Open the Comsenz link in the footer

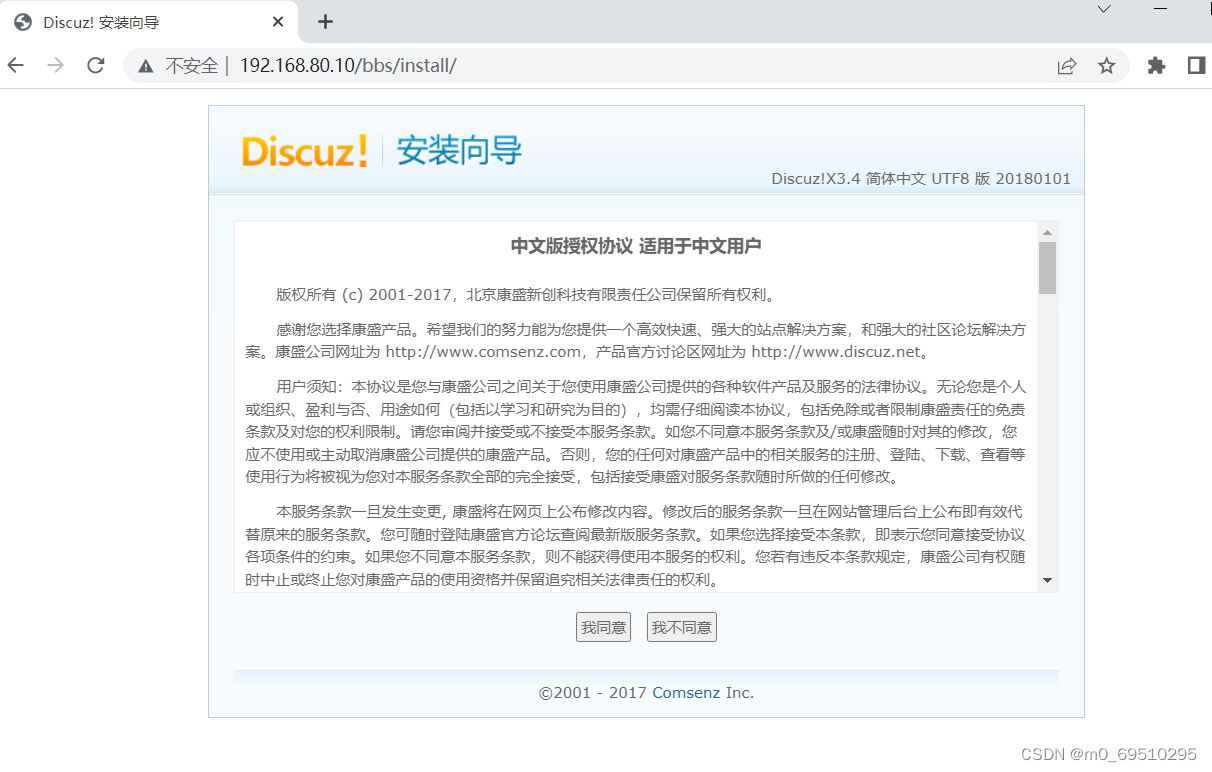click(686, 692)
